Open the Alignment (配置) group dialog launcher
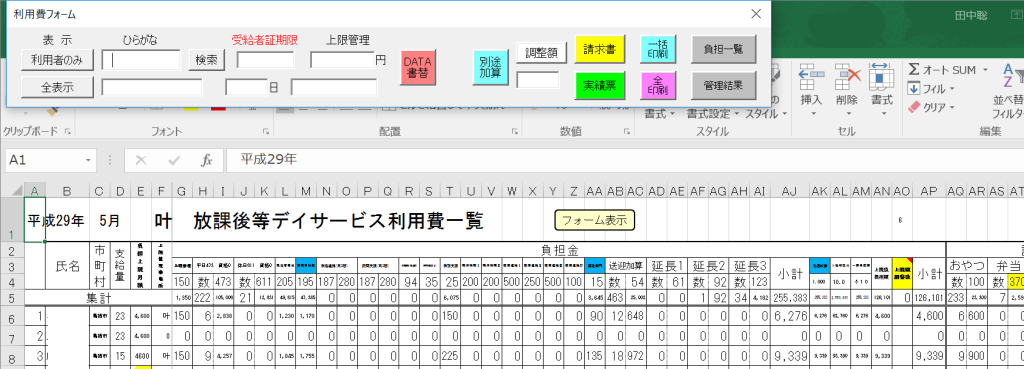The image size is (1024, 369). click(x=514, y=132)
